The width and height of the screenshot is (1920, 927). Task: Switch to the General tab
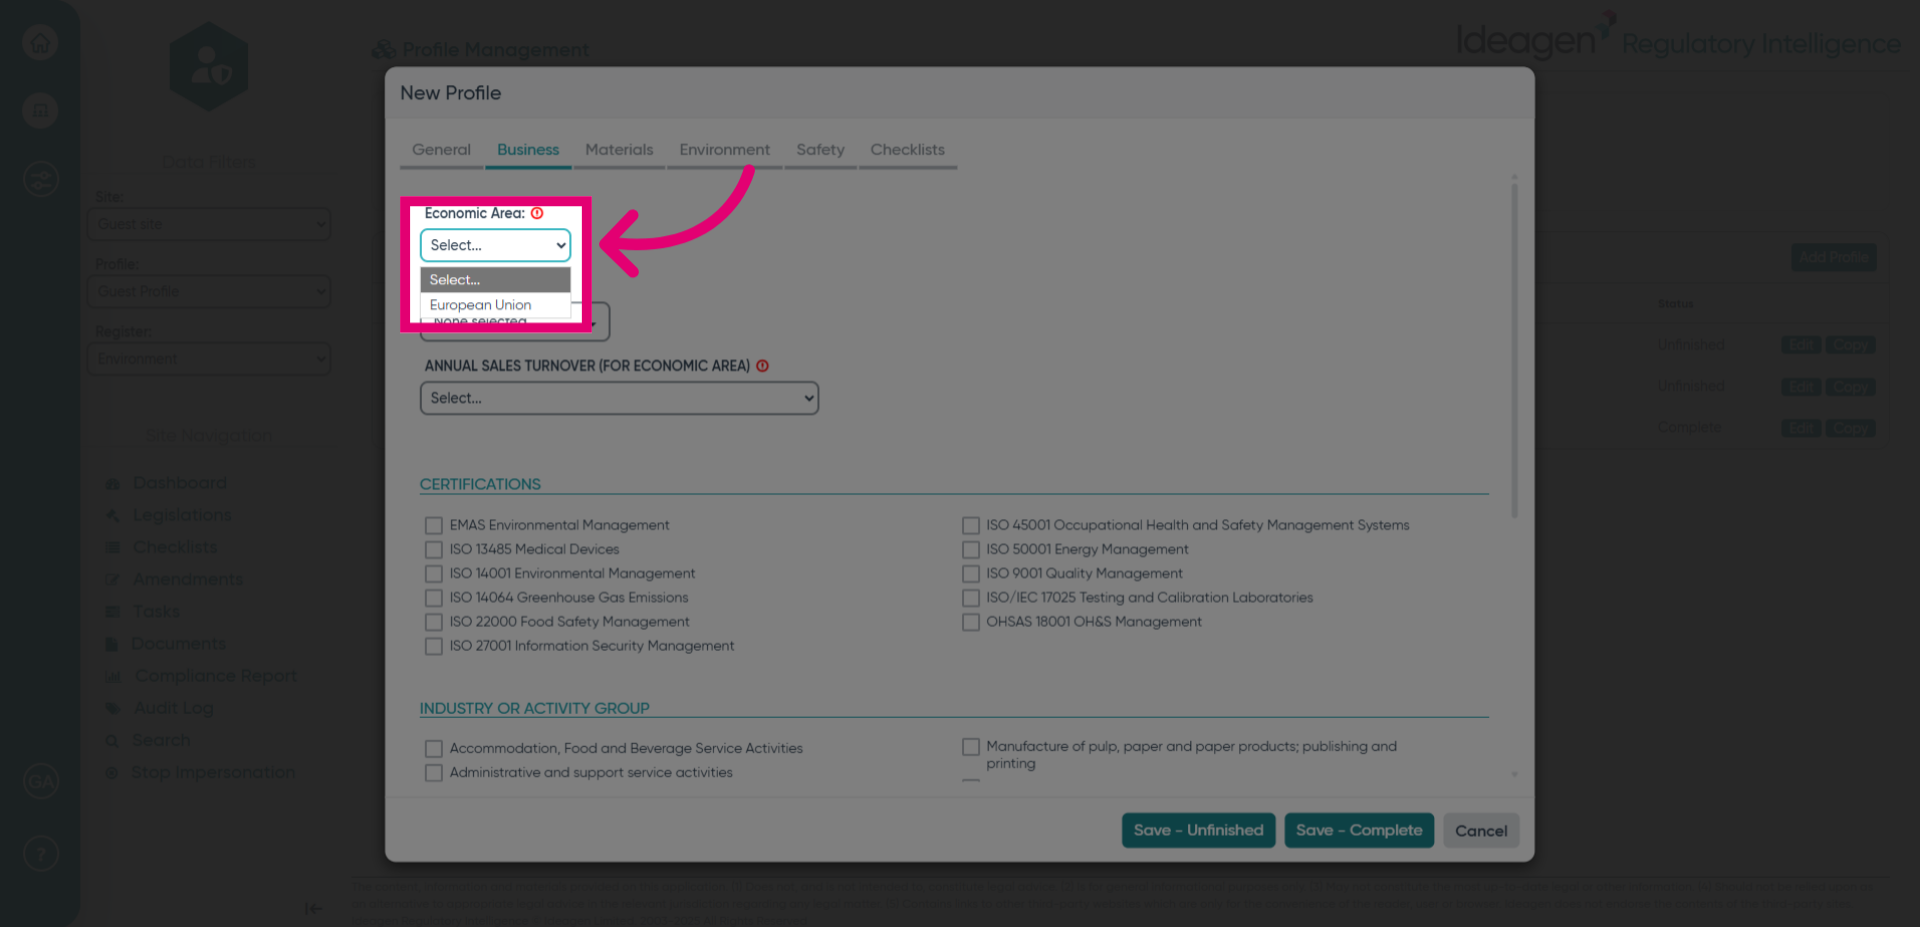[441, 150]
